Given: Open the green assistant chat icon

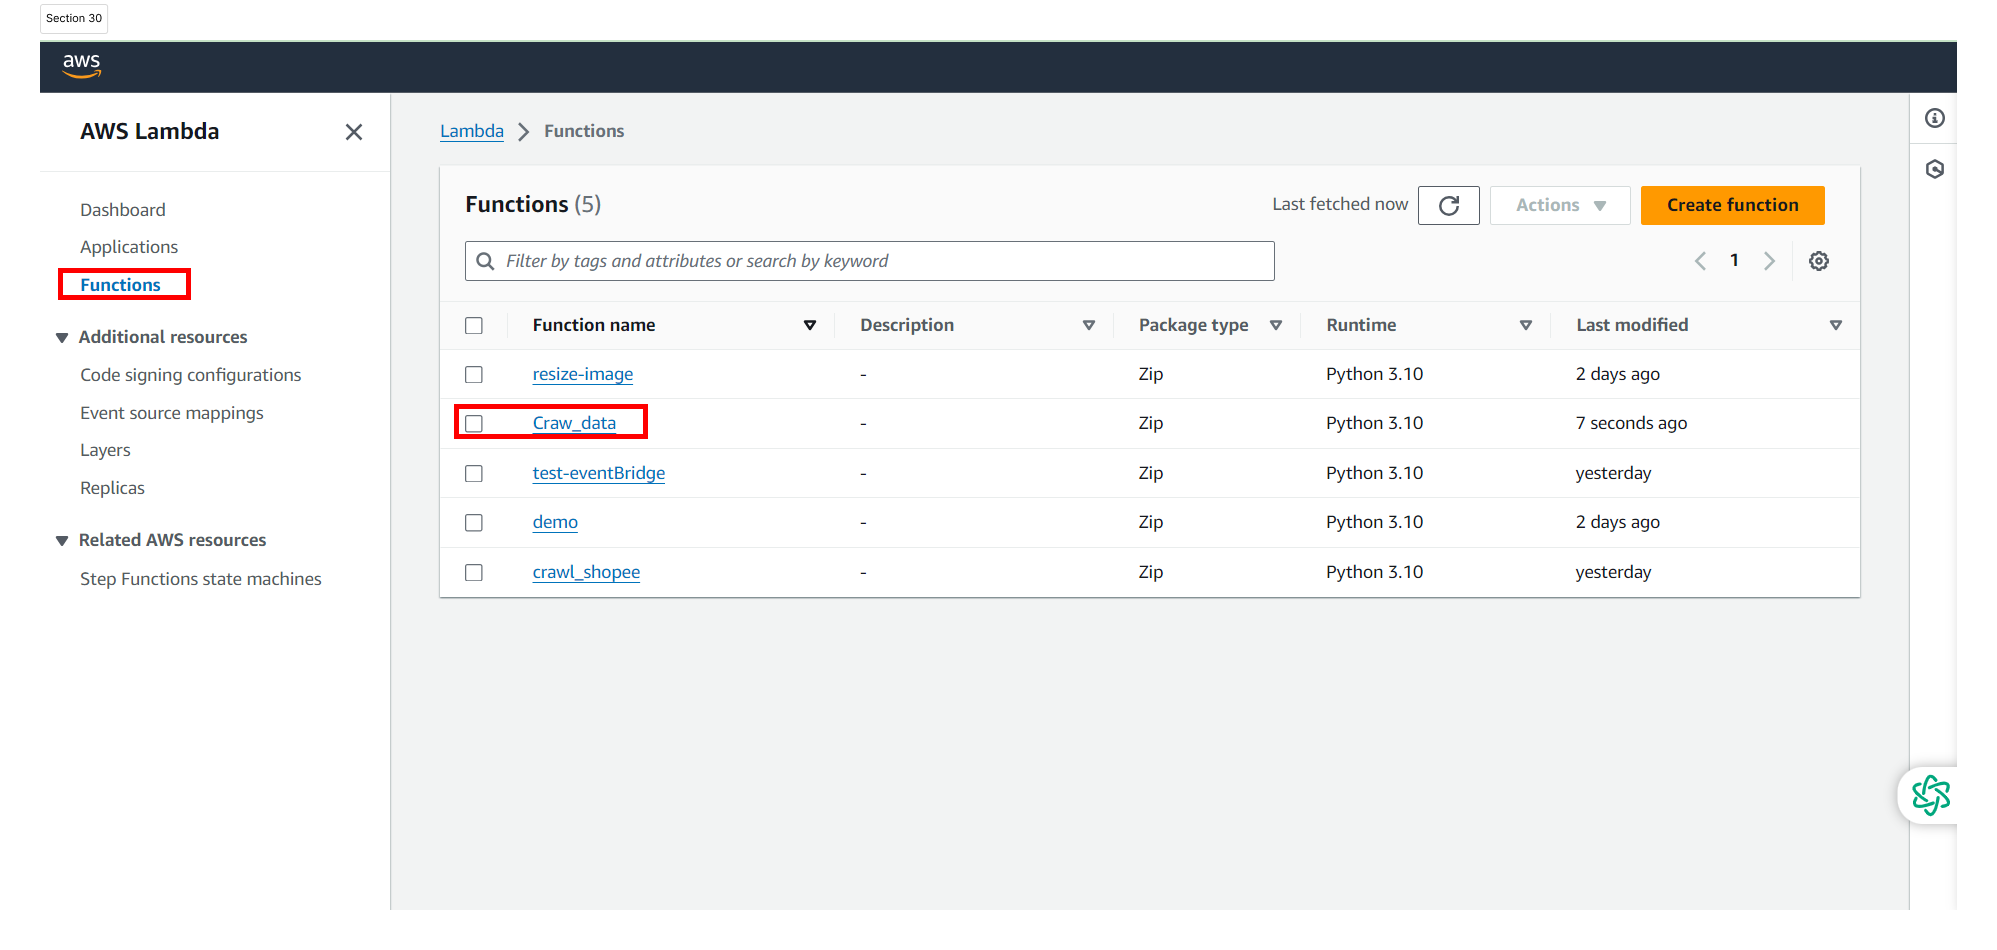Looking at the screenshot, I should [1930, 796].
